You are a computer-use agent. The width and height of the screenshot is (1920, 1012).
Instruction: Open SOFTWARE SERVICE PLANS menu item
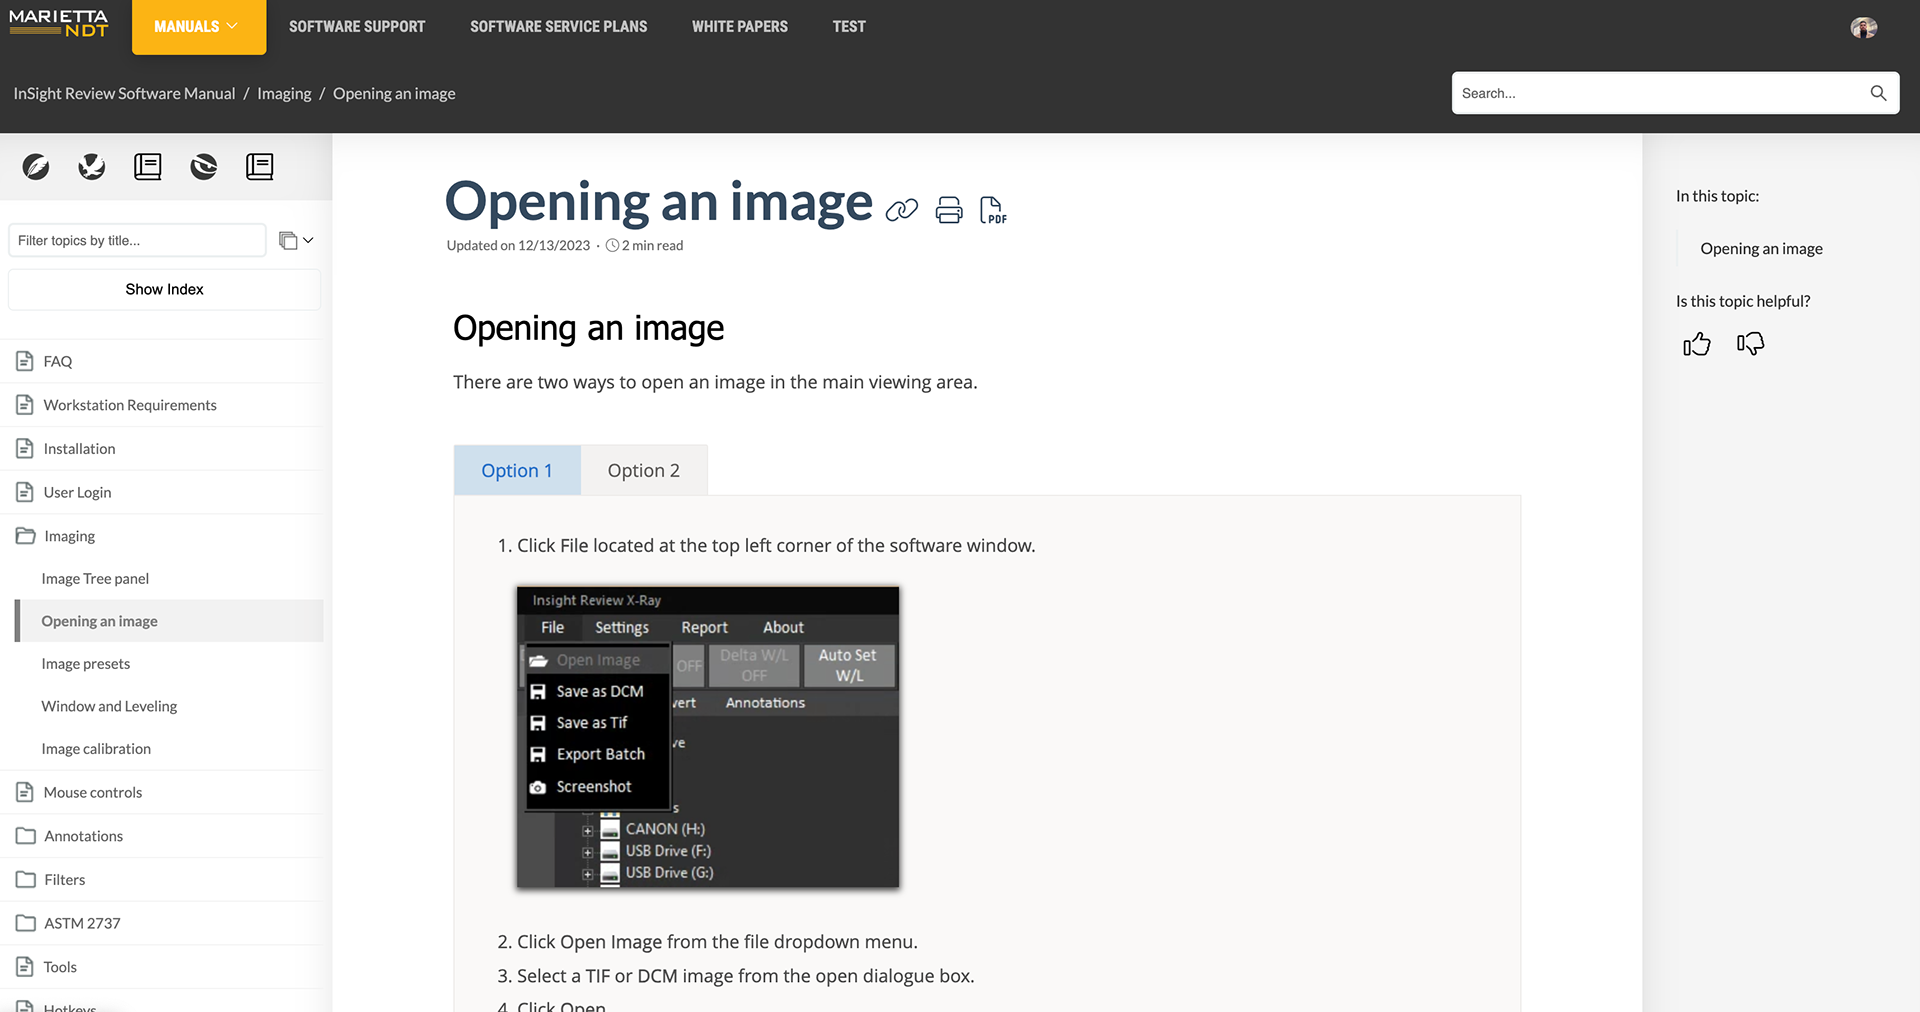(559, 27)
